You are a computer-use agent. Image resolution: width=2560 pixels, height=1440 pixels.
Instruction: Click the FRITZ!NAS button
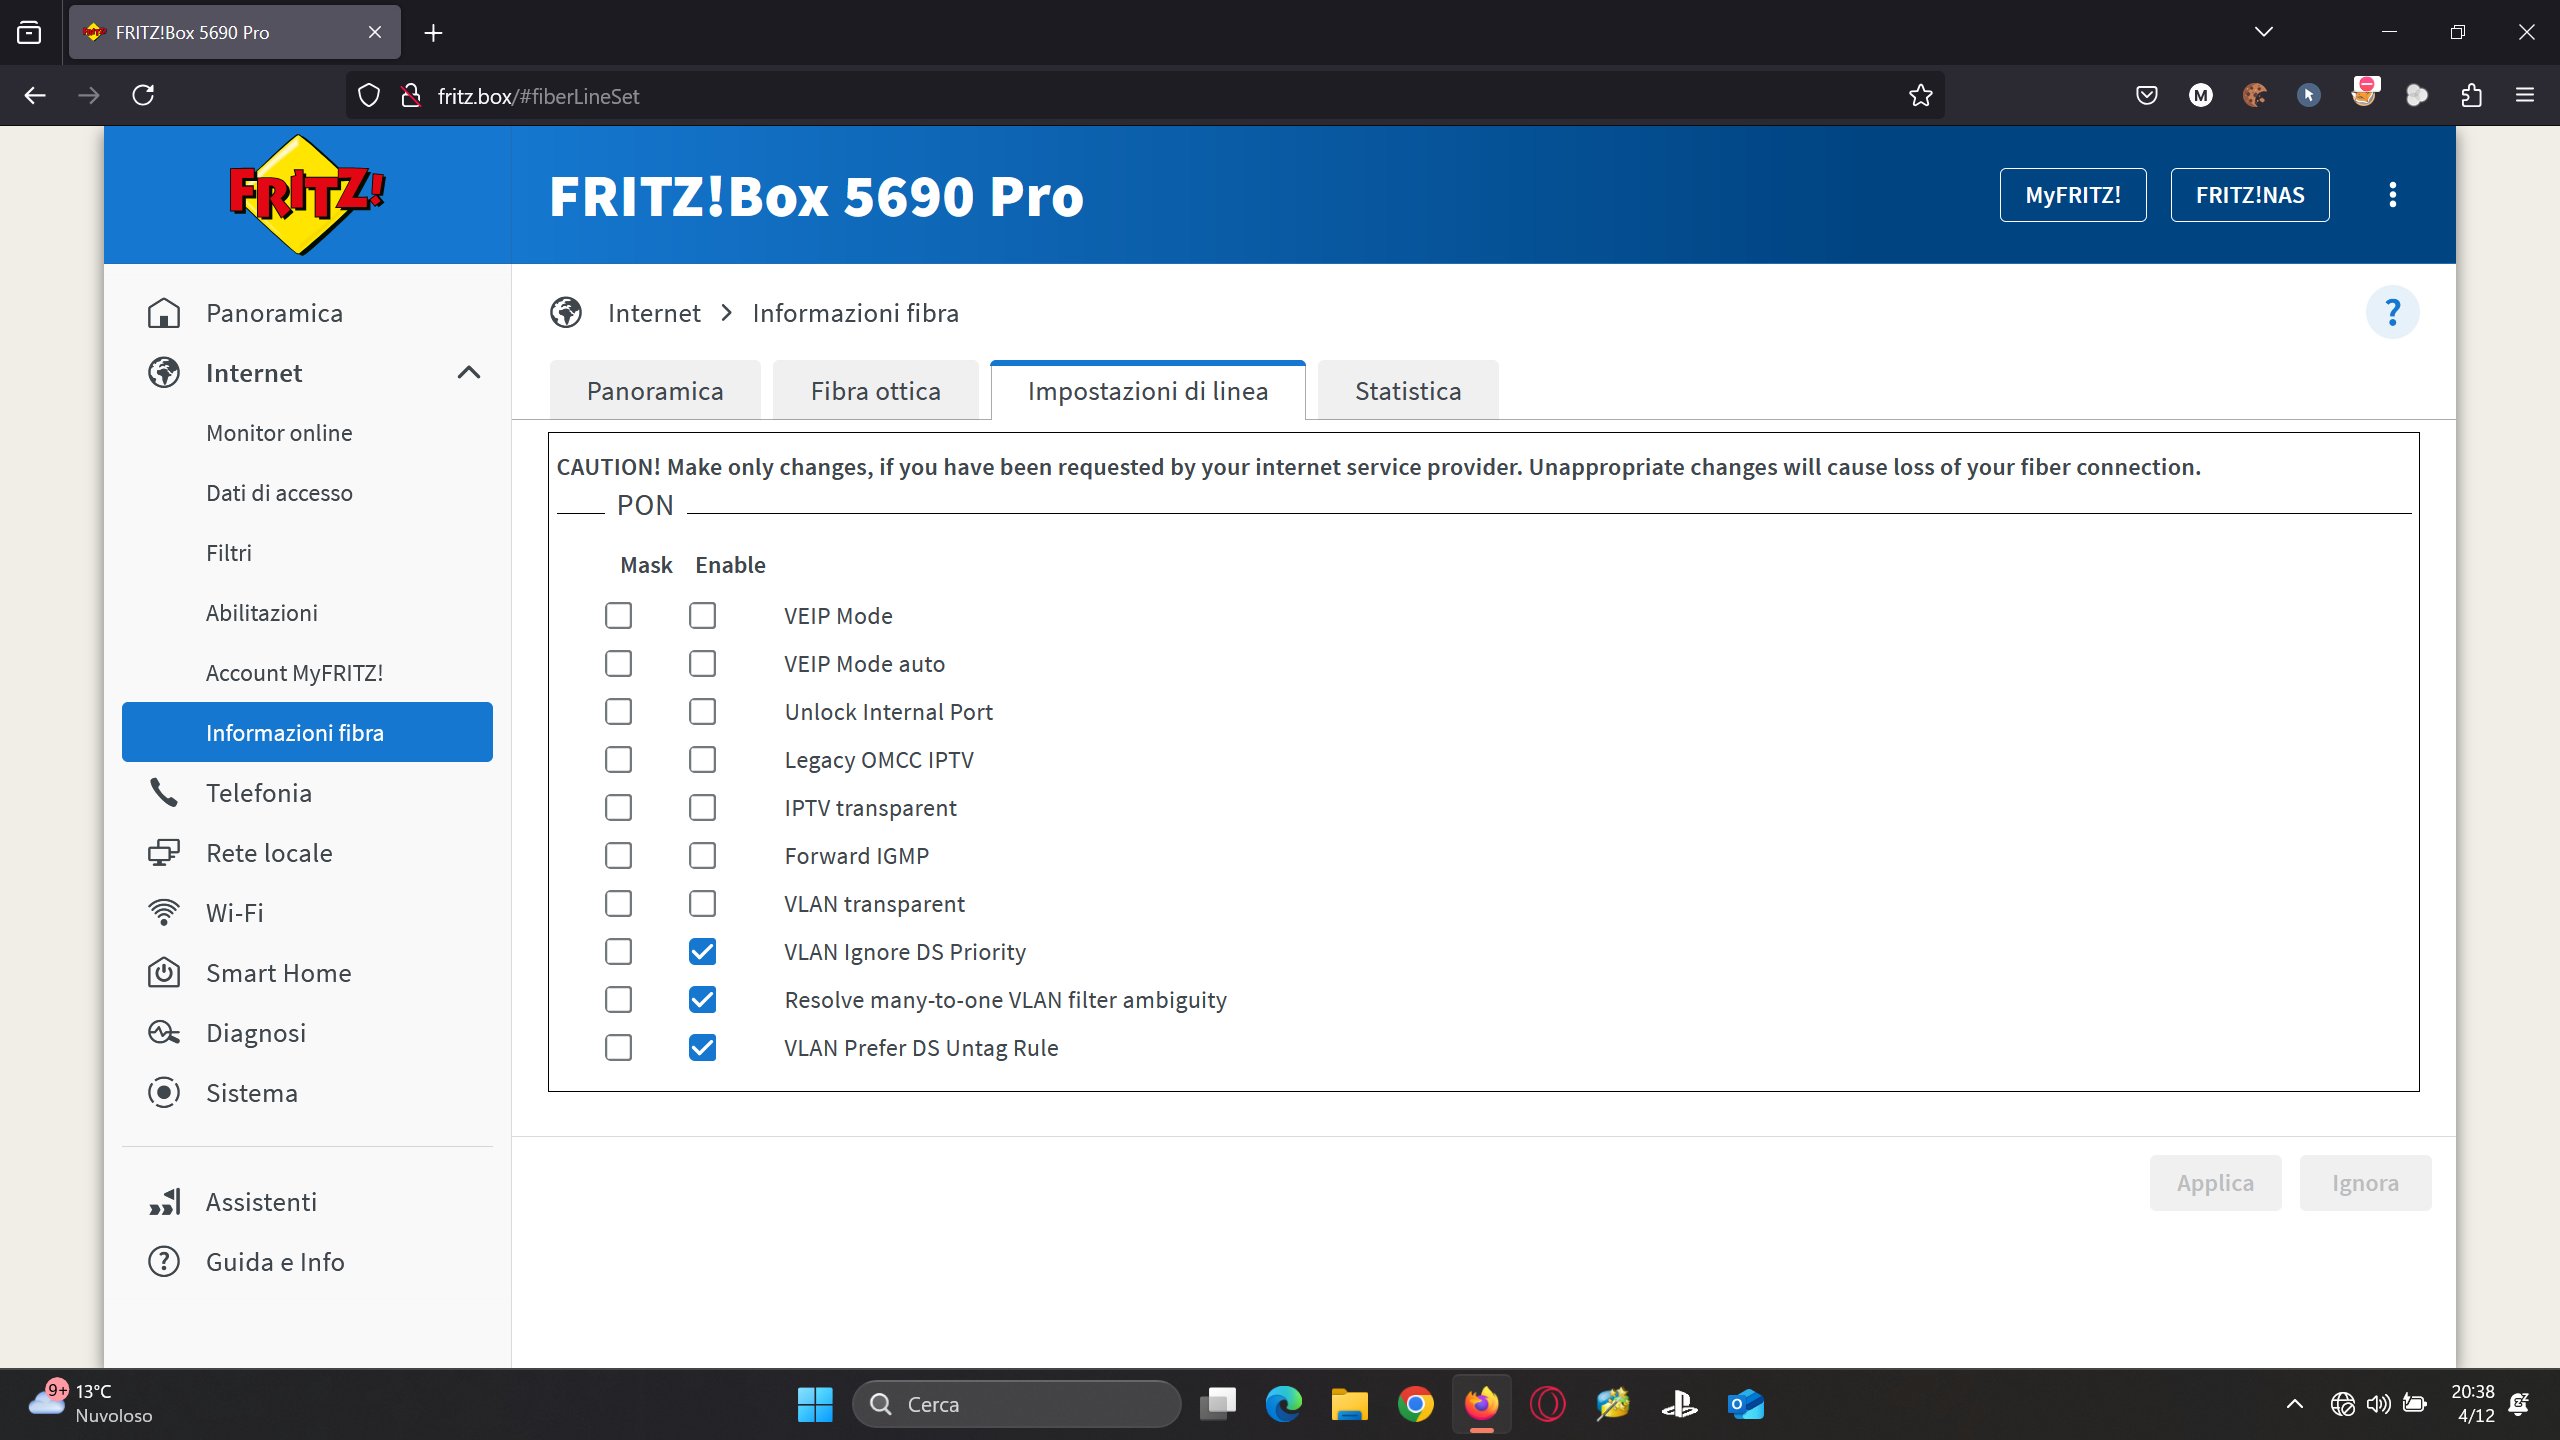2249,195
